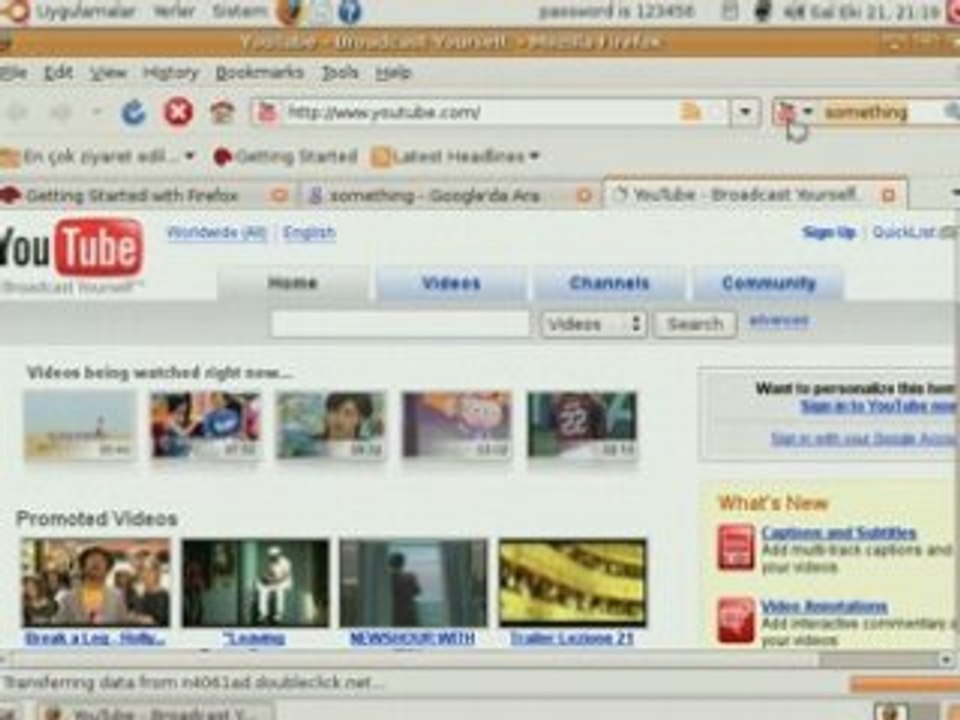This screenshot has height=720, width=960.
Task: Open the History menu
Action: point(171,73)
